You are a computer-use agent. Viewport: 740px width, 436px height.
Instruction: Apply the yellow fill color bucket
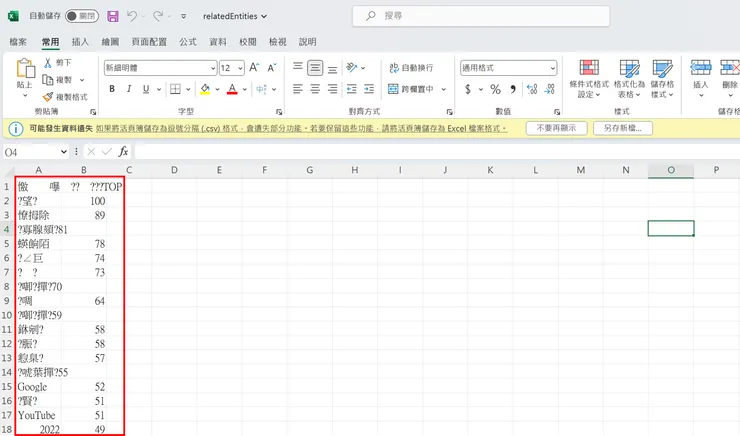(205, 89)
